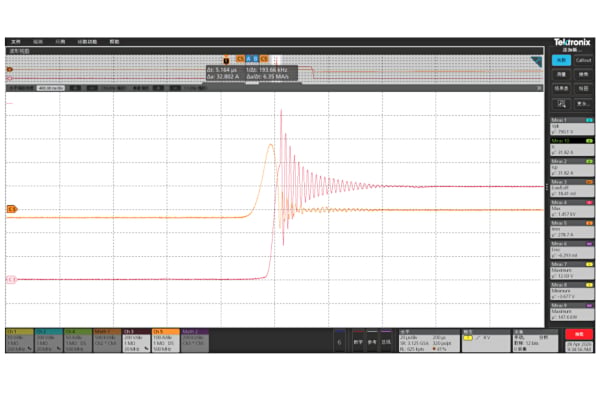
Task: Click the Meas 7 yellow source color tag
Action: coord(589,264)
